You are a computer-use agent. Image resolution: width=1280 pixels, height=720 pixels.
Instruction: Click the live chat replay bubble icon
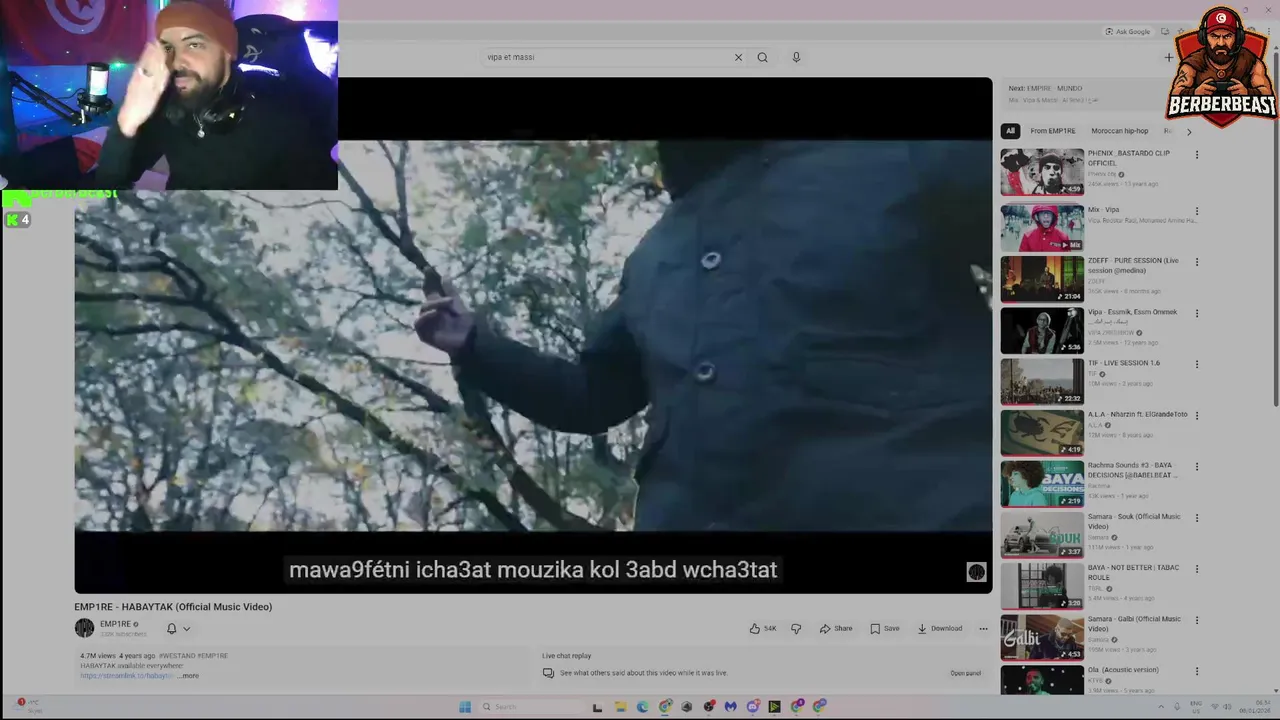point(548,673)
